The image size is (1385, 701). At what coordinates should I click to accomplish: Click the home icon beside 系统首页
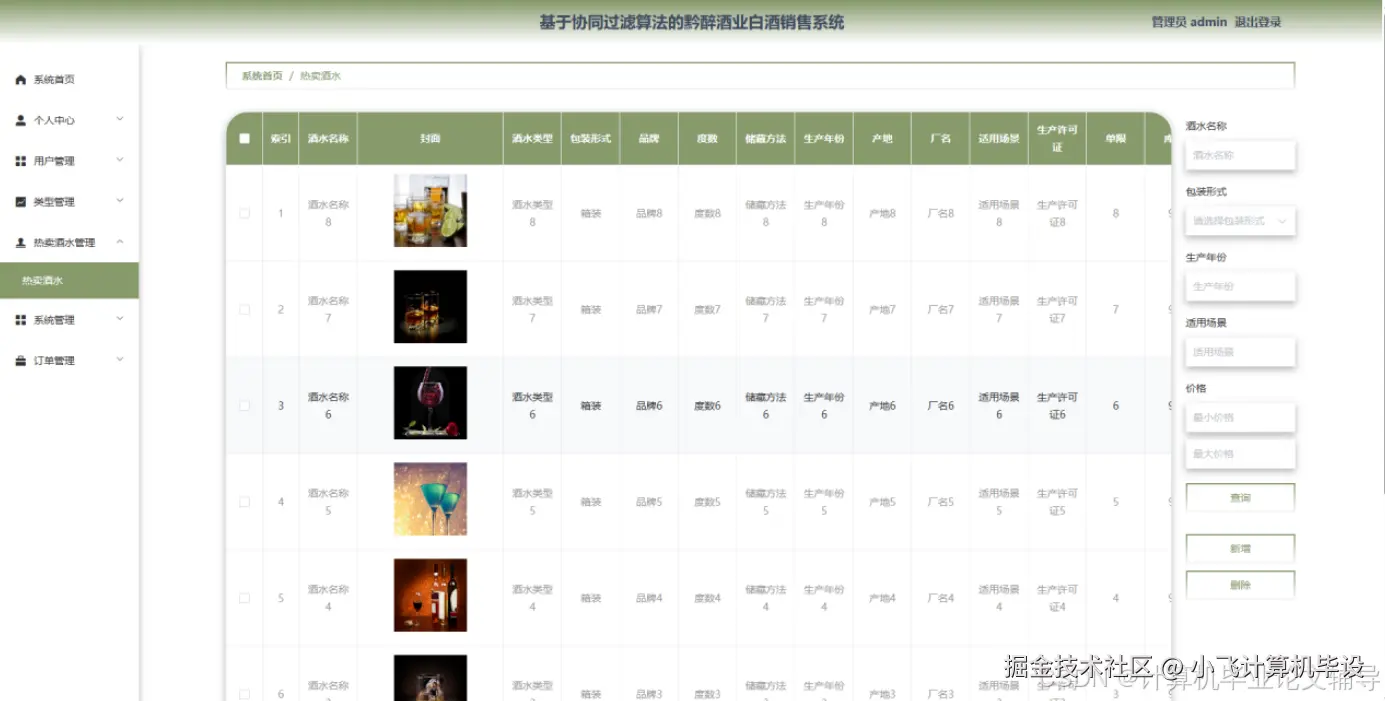tap(21, 80)
